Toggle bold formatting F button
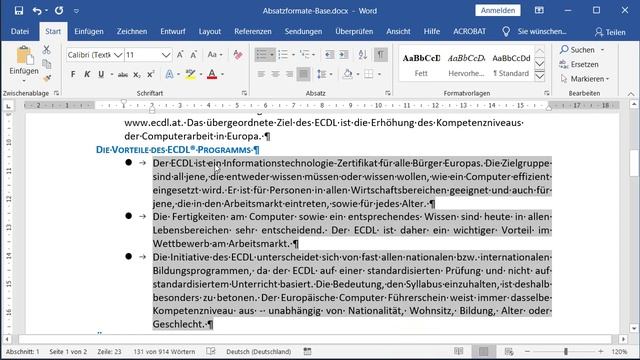 [73, 74]
